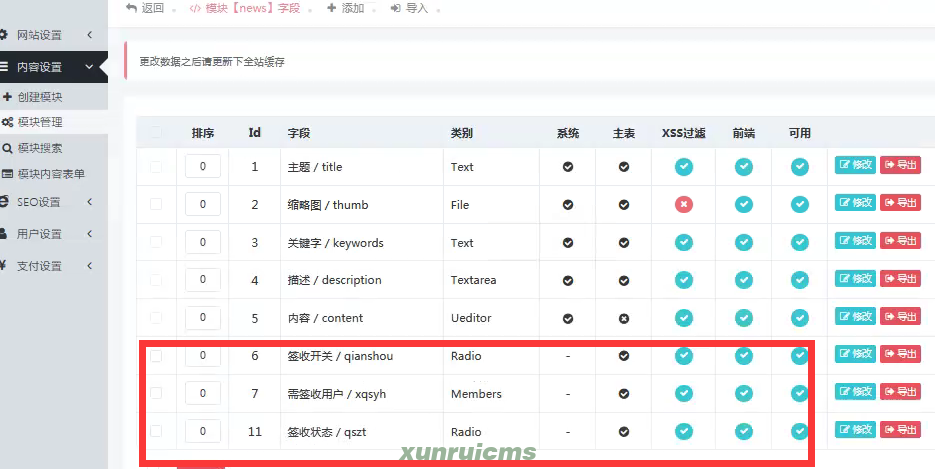The image size is (935, 469).
Task: Toggle XSS过滤 icon for qianshou row
Action: (684, 356)
